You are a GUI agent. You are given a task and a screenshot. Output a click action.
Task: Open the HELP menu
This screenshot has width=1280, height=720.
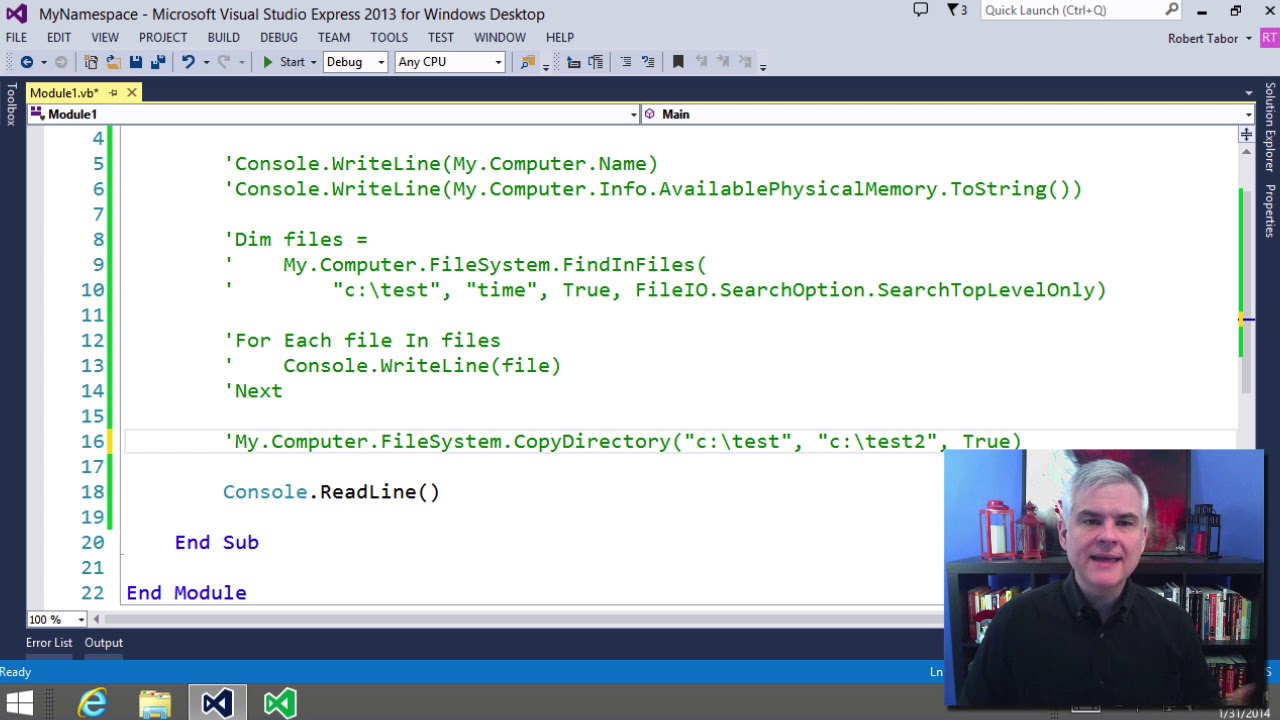pos(560,37)
